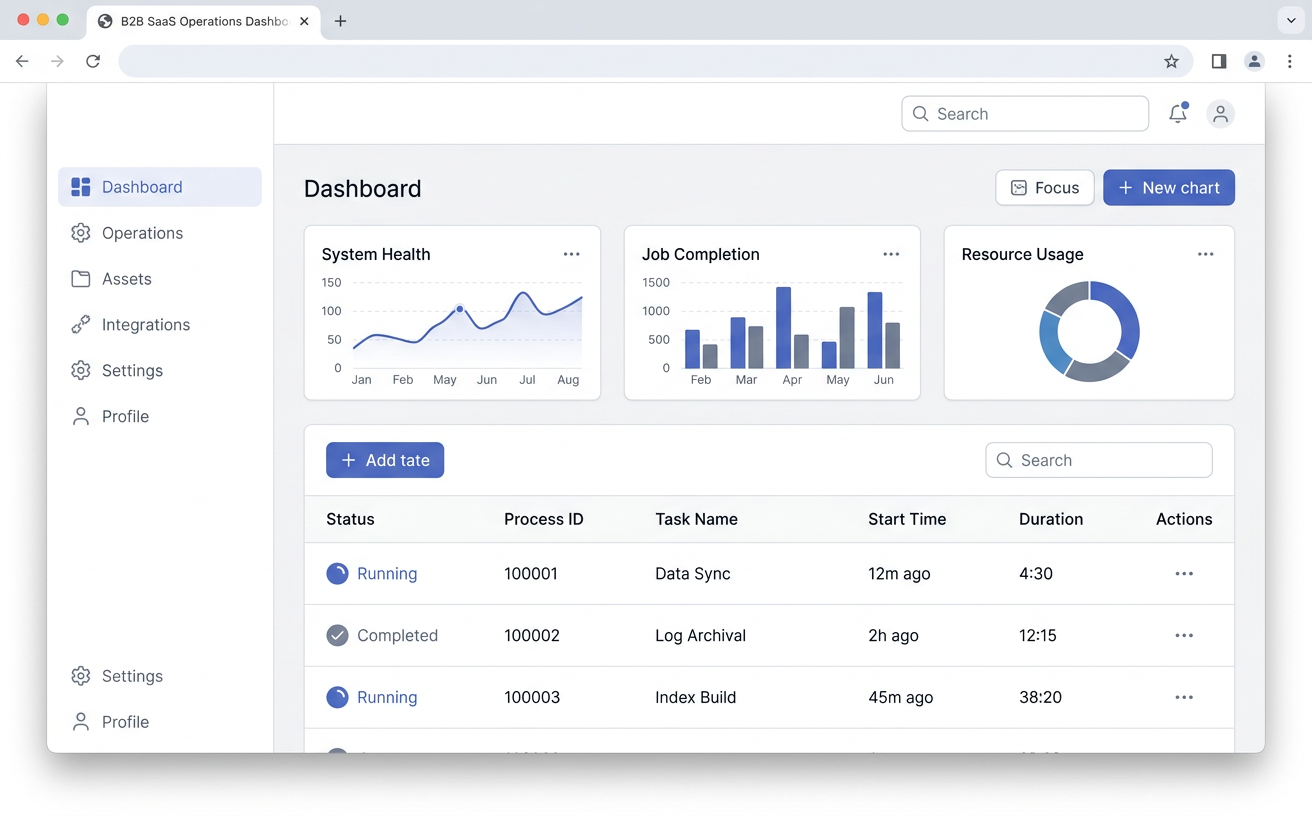Click the Running status icon for process 100001

pyautogui.click(x=337, y=574)
